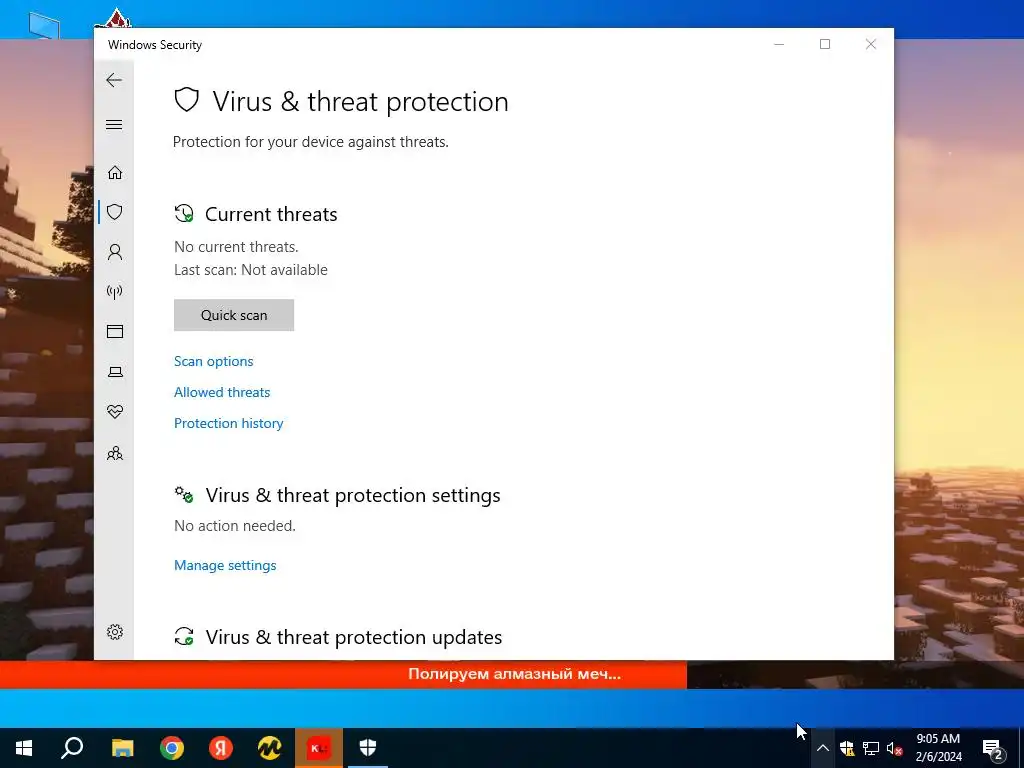Open taskbar search magnifier
The image size is (1024, 768).
point(72,748)
